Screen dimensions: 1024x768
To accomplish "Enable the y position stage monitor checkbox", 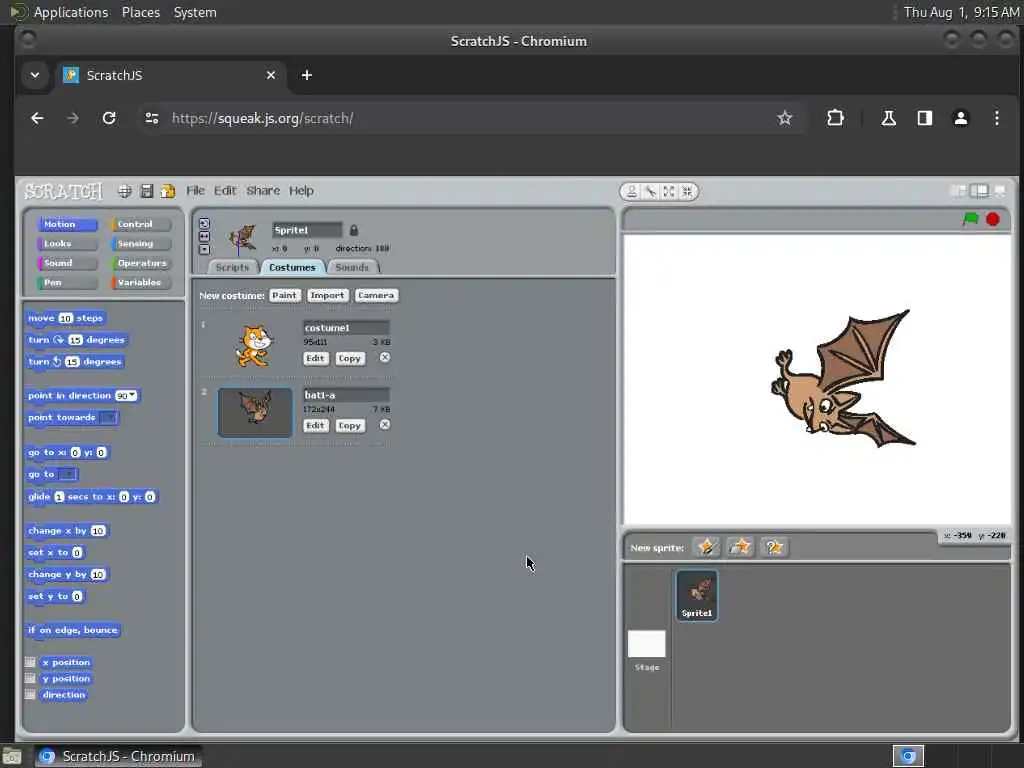I will coord(30,678).
